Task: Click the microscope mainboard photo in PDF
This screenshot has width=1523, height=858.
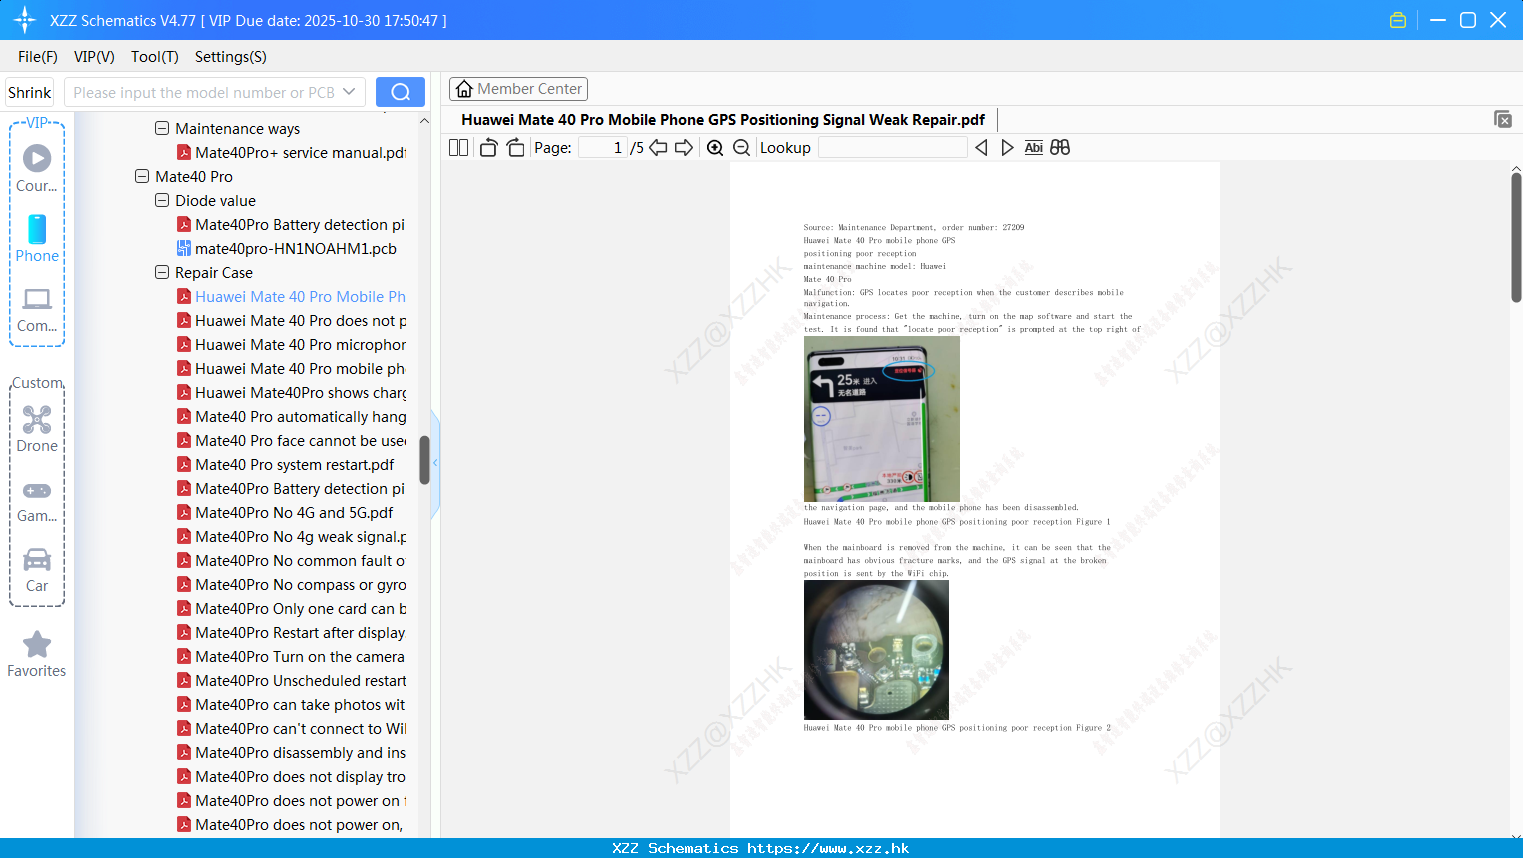Action: coord(876,650)
